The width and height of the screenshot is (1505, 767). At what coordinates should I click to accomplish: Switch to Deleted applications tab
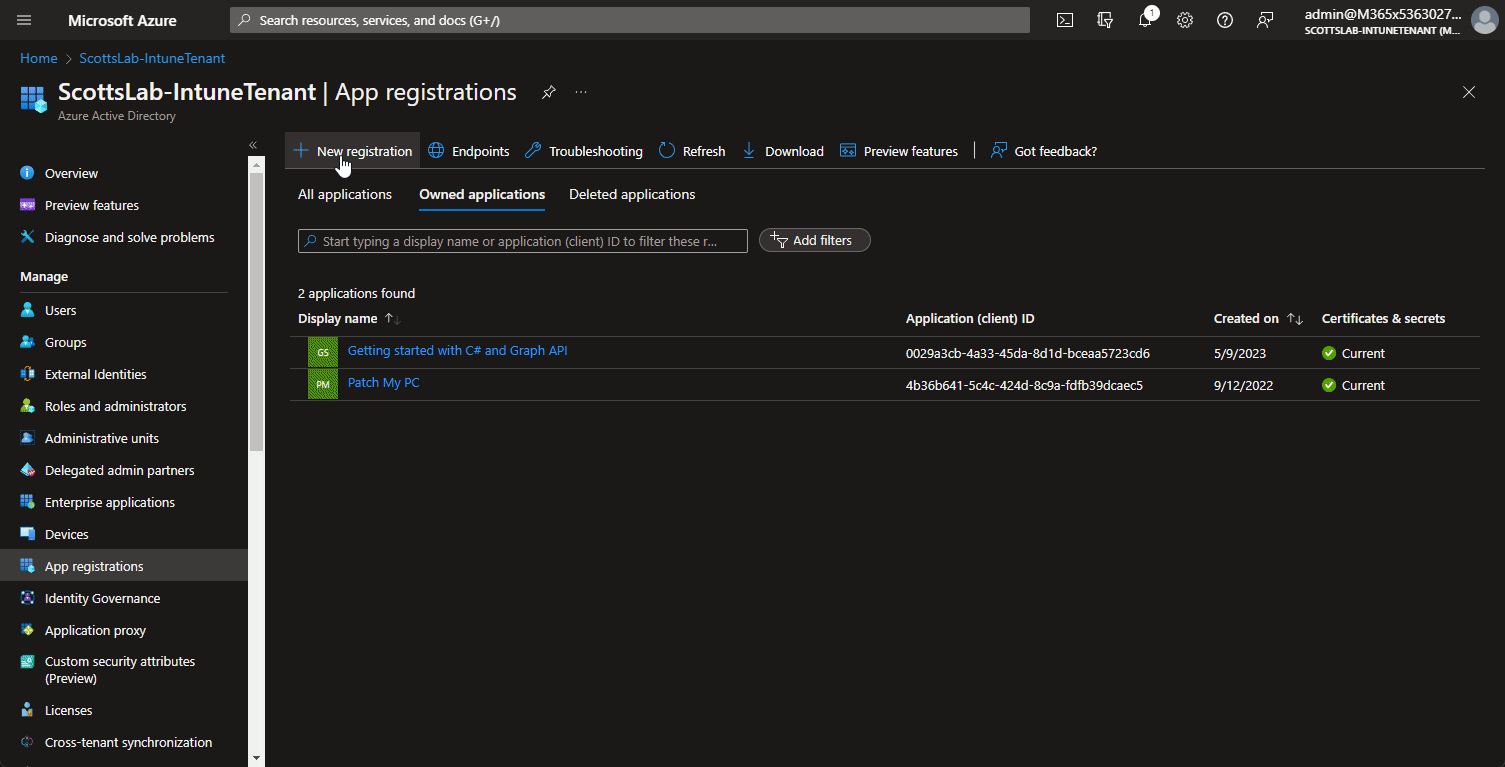click(632, 194)
